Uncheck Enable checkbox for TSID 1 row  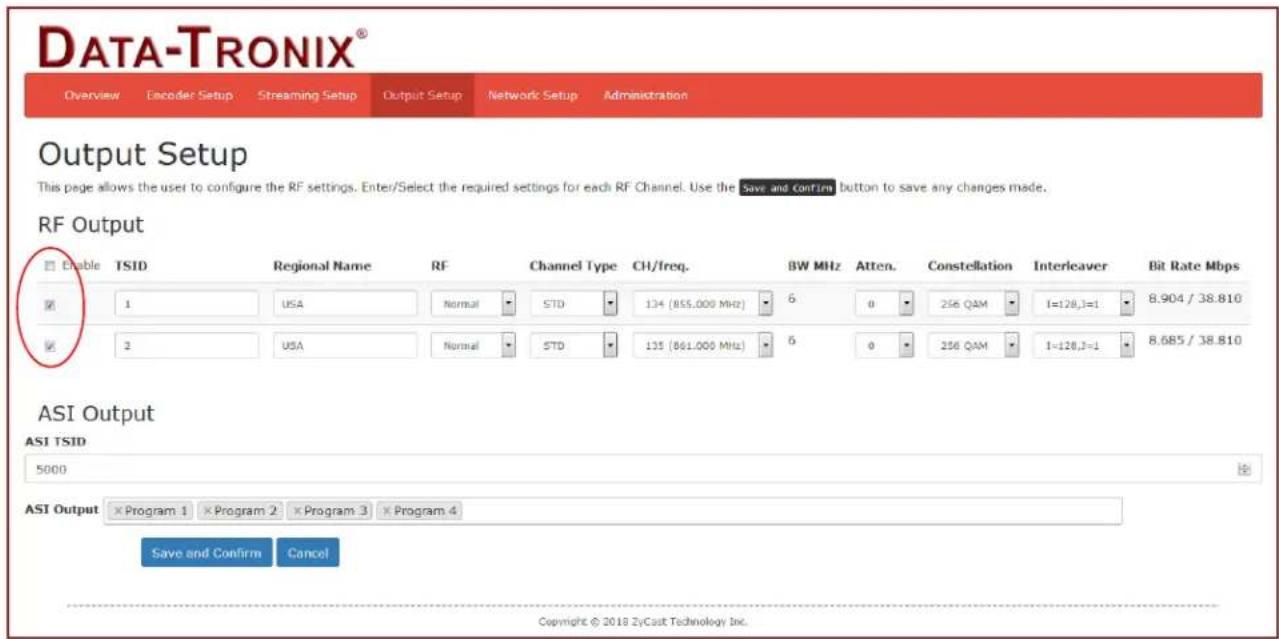coord(50,305)
